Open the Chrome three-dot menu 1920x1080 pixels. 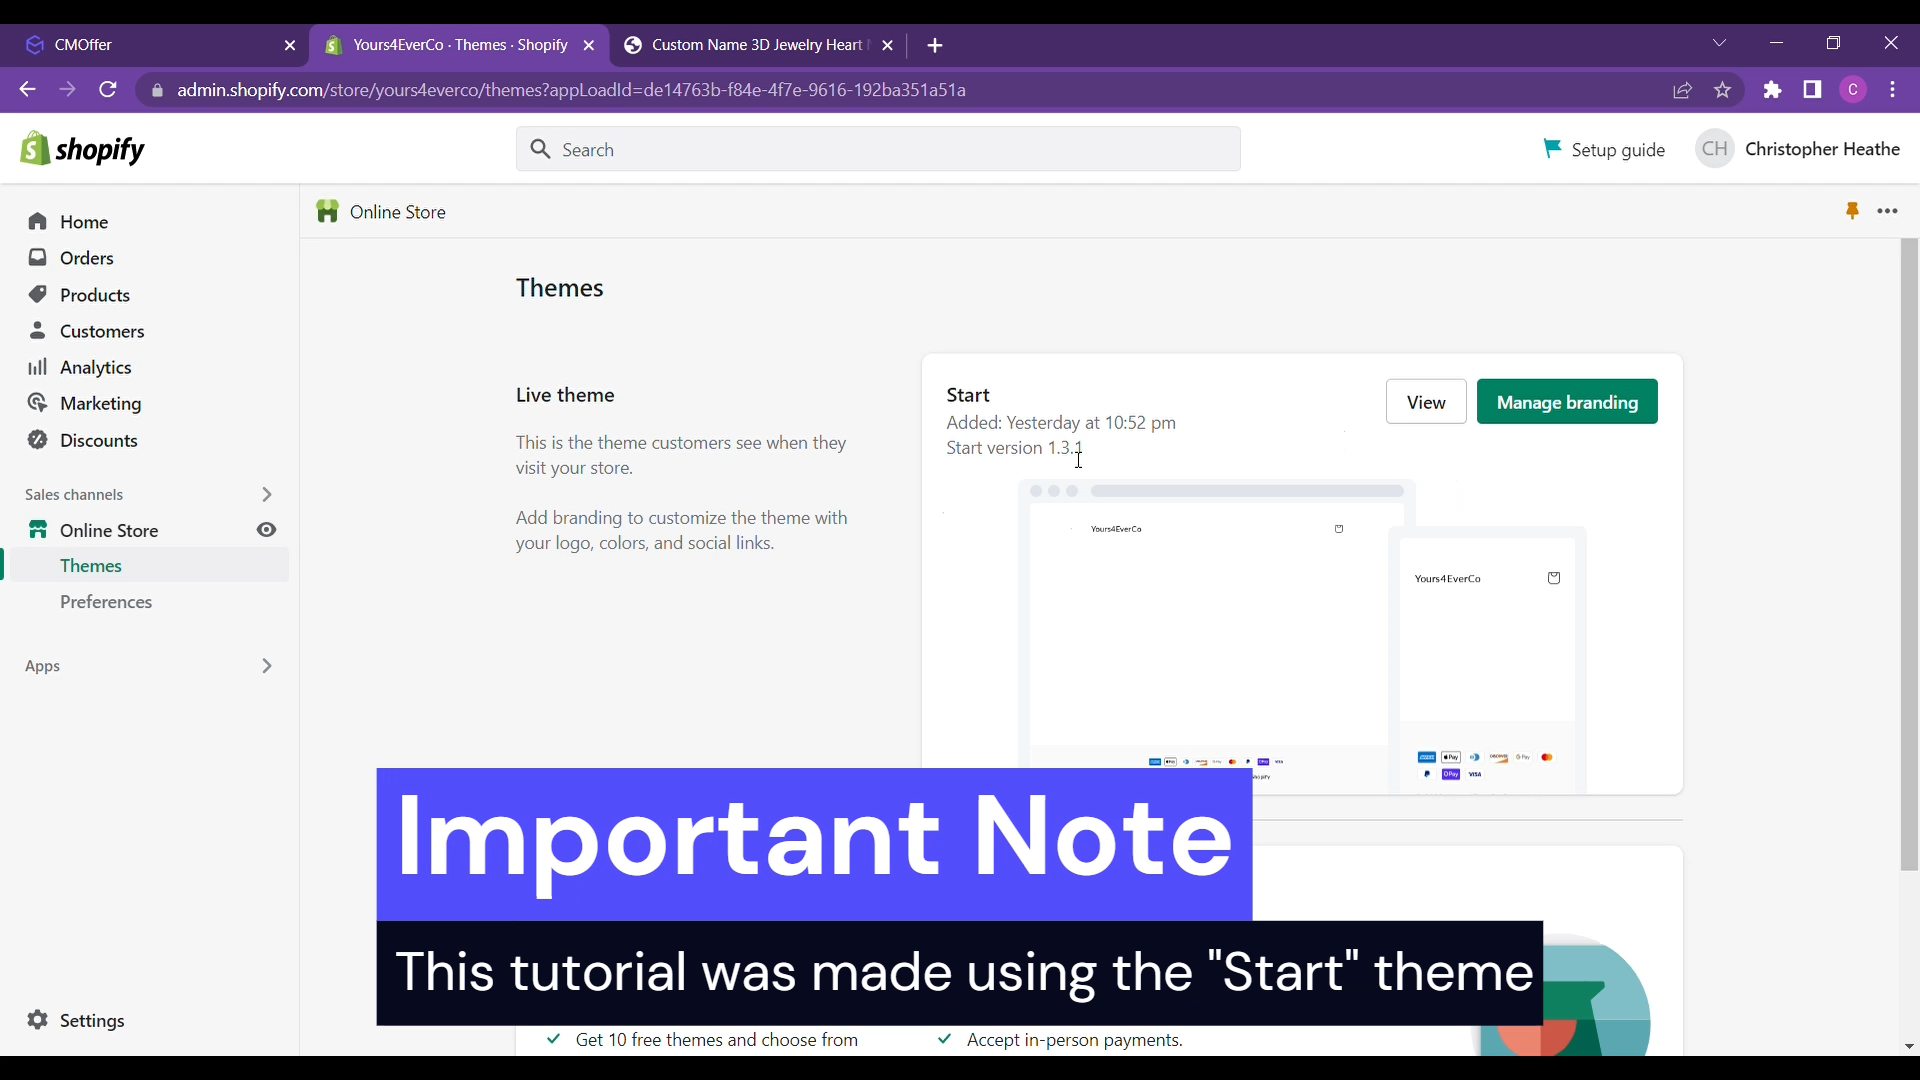pyautogui.click(x=1893, y=90)
